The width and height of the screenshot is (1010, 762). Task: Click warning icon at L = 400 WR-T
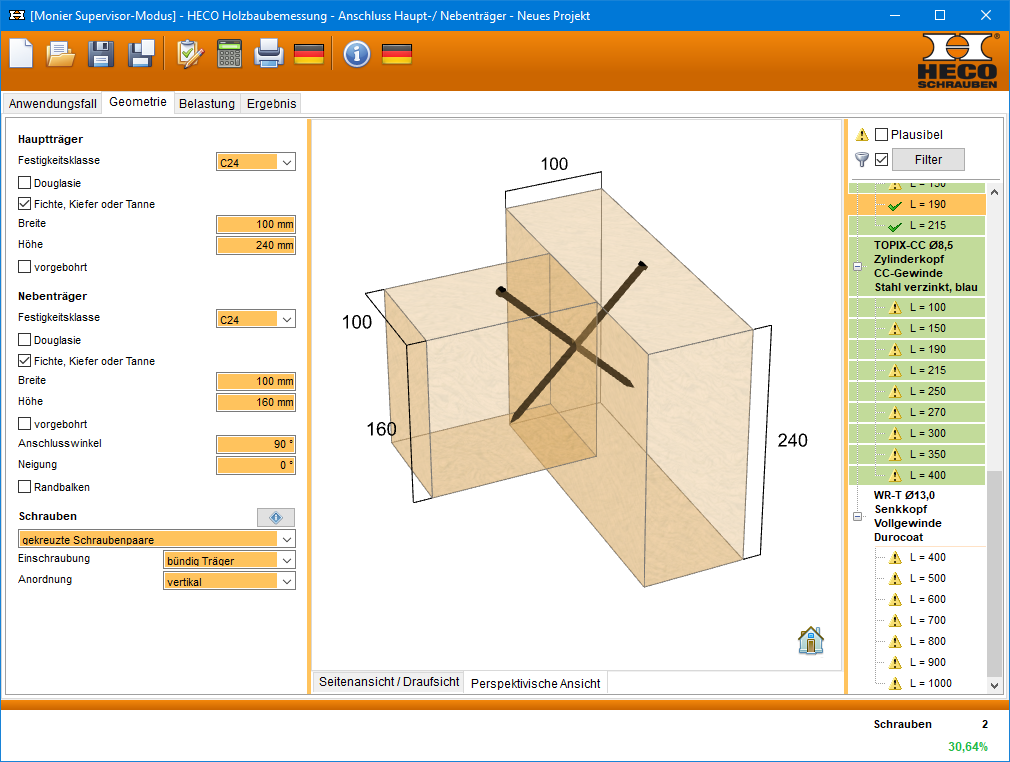(x=895, y=558)
